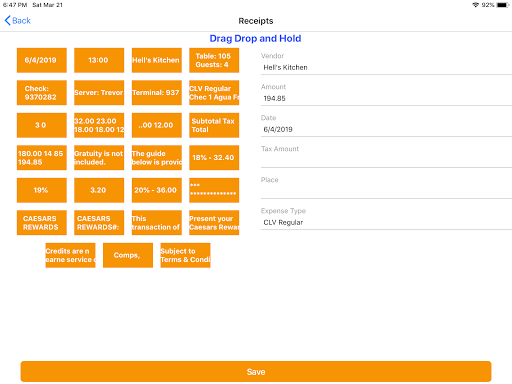Click the Vendor field with Hell's Kitchen
The height and width of the screenshot is (384, 512).
click(386, 67)
